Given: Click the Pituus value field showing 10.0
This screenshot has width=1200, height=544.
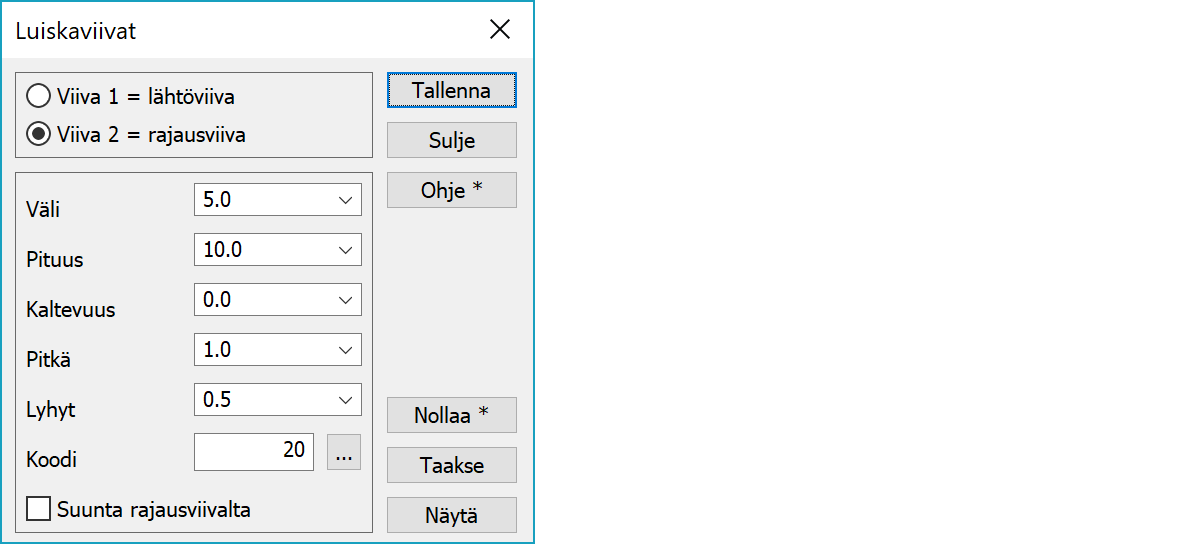Looking at the screenshot, I should [x=263, y=250].
